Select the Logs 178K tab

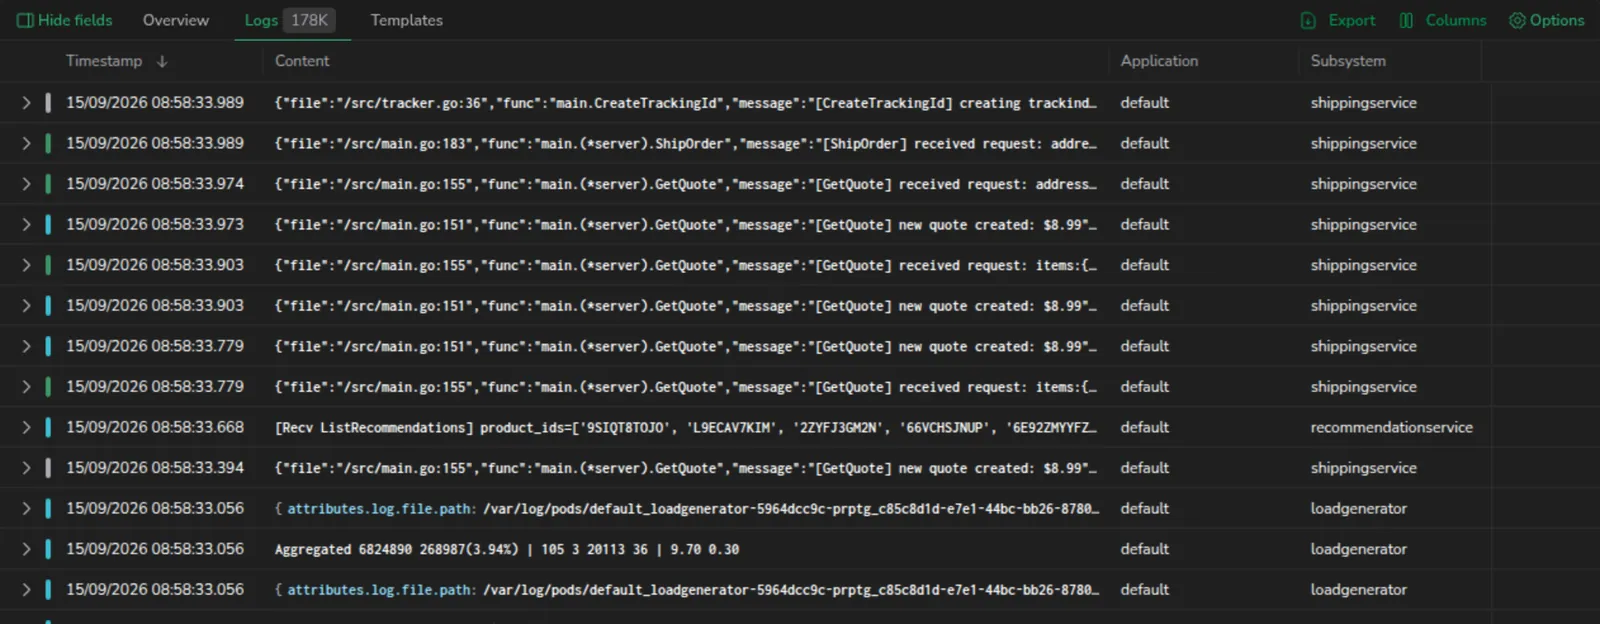(290, 20)
